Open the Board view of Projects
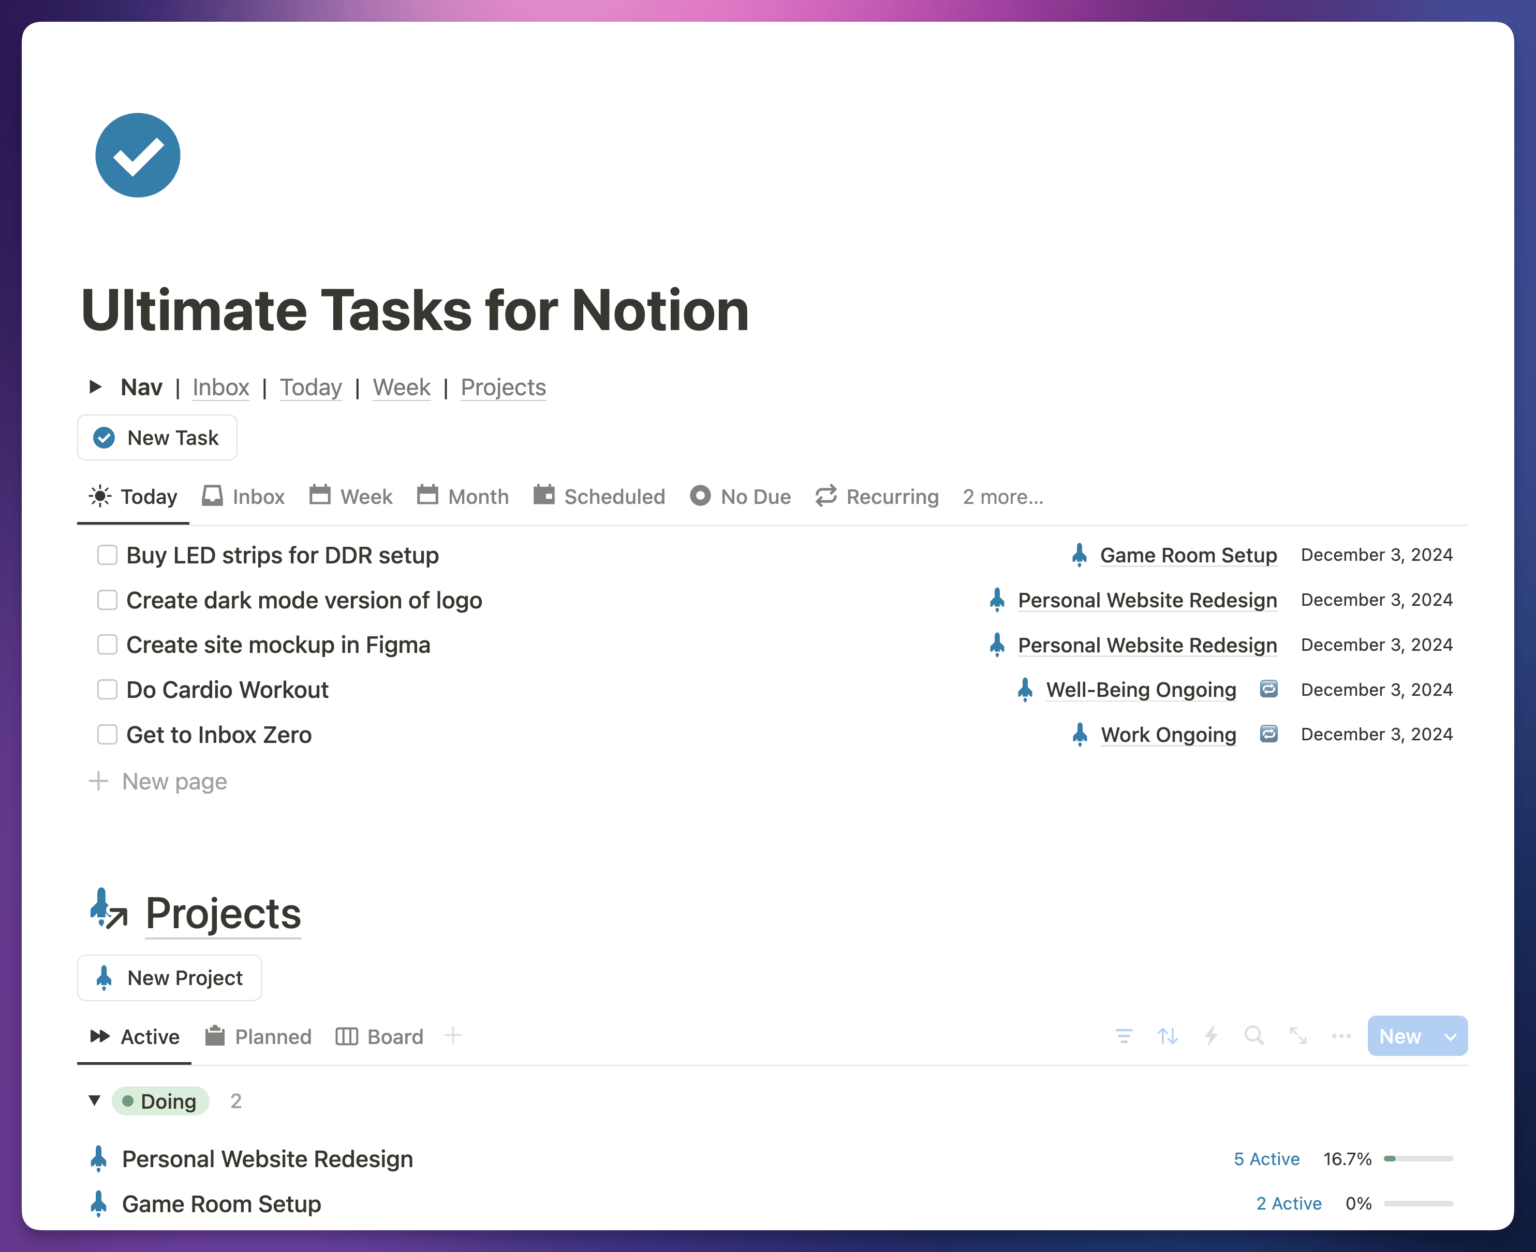This screenshot has width=1536, height=1252. [x=379, y=1036]
